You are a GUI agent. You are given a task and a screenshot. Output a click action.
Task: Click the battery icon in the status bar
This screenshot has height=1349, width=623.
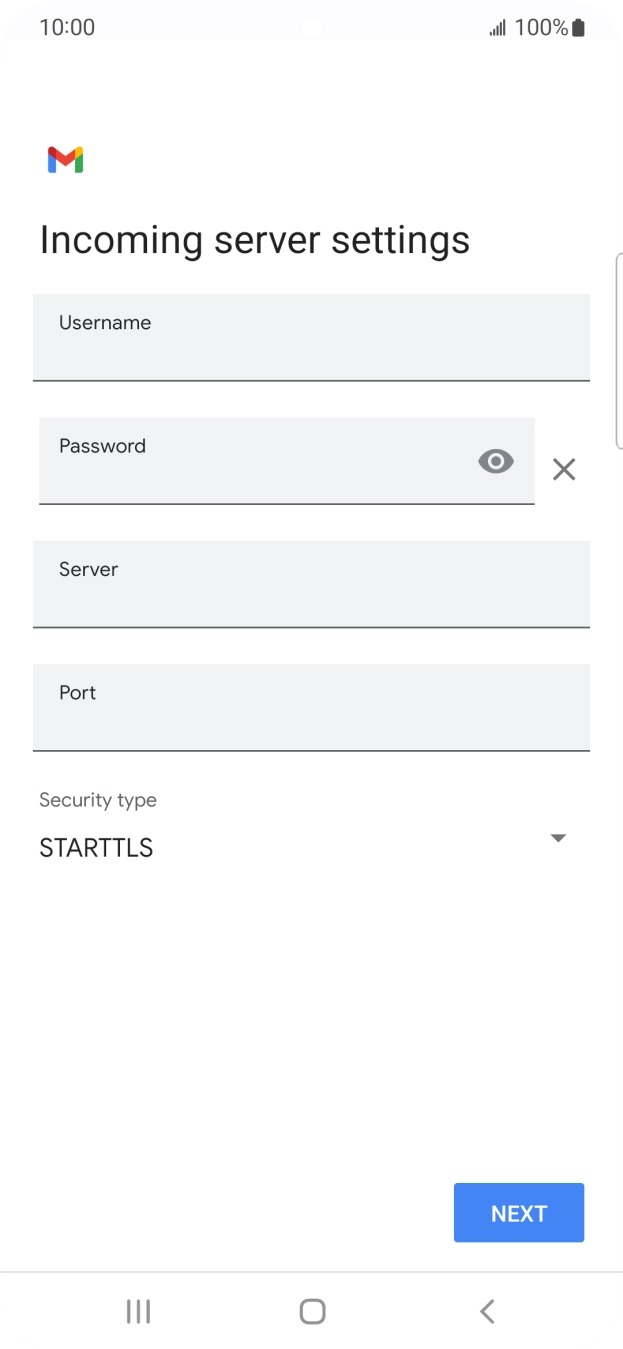576,27
